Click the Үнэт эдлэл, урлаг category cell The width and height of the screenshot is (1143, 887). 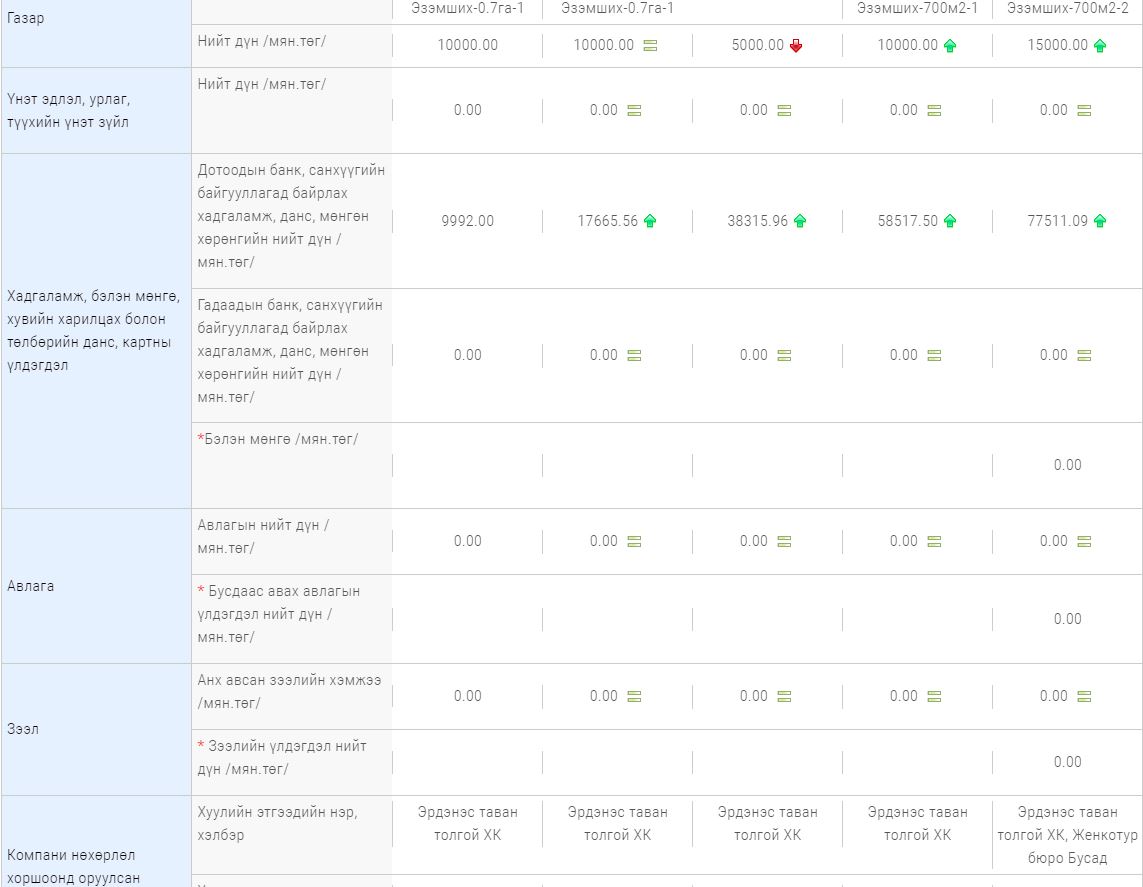tap(96, 111)
